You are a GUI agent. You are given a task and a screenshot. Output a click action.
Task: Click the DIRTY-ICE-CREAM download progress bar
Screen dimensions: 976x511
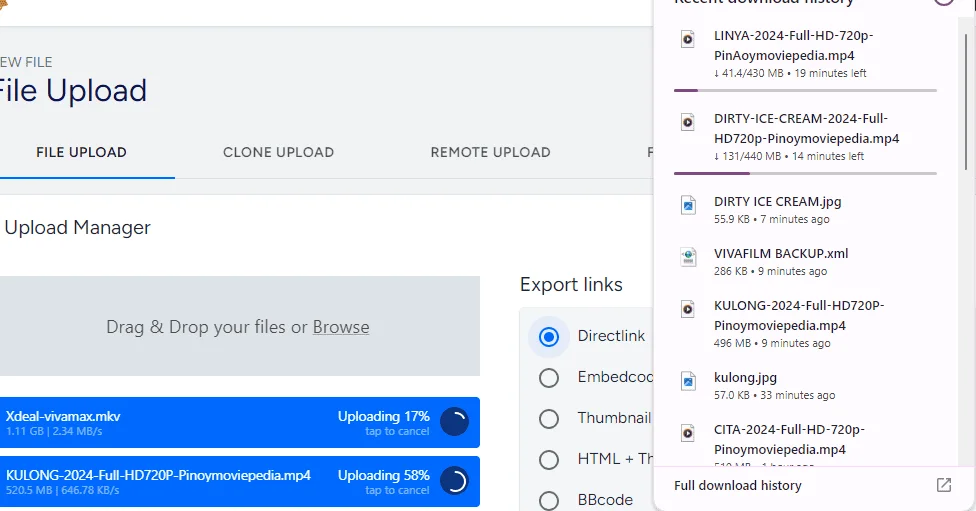click(805, 173)
